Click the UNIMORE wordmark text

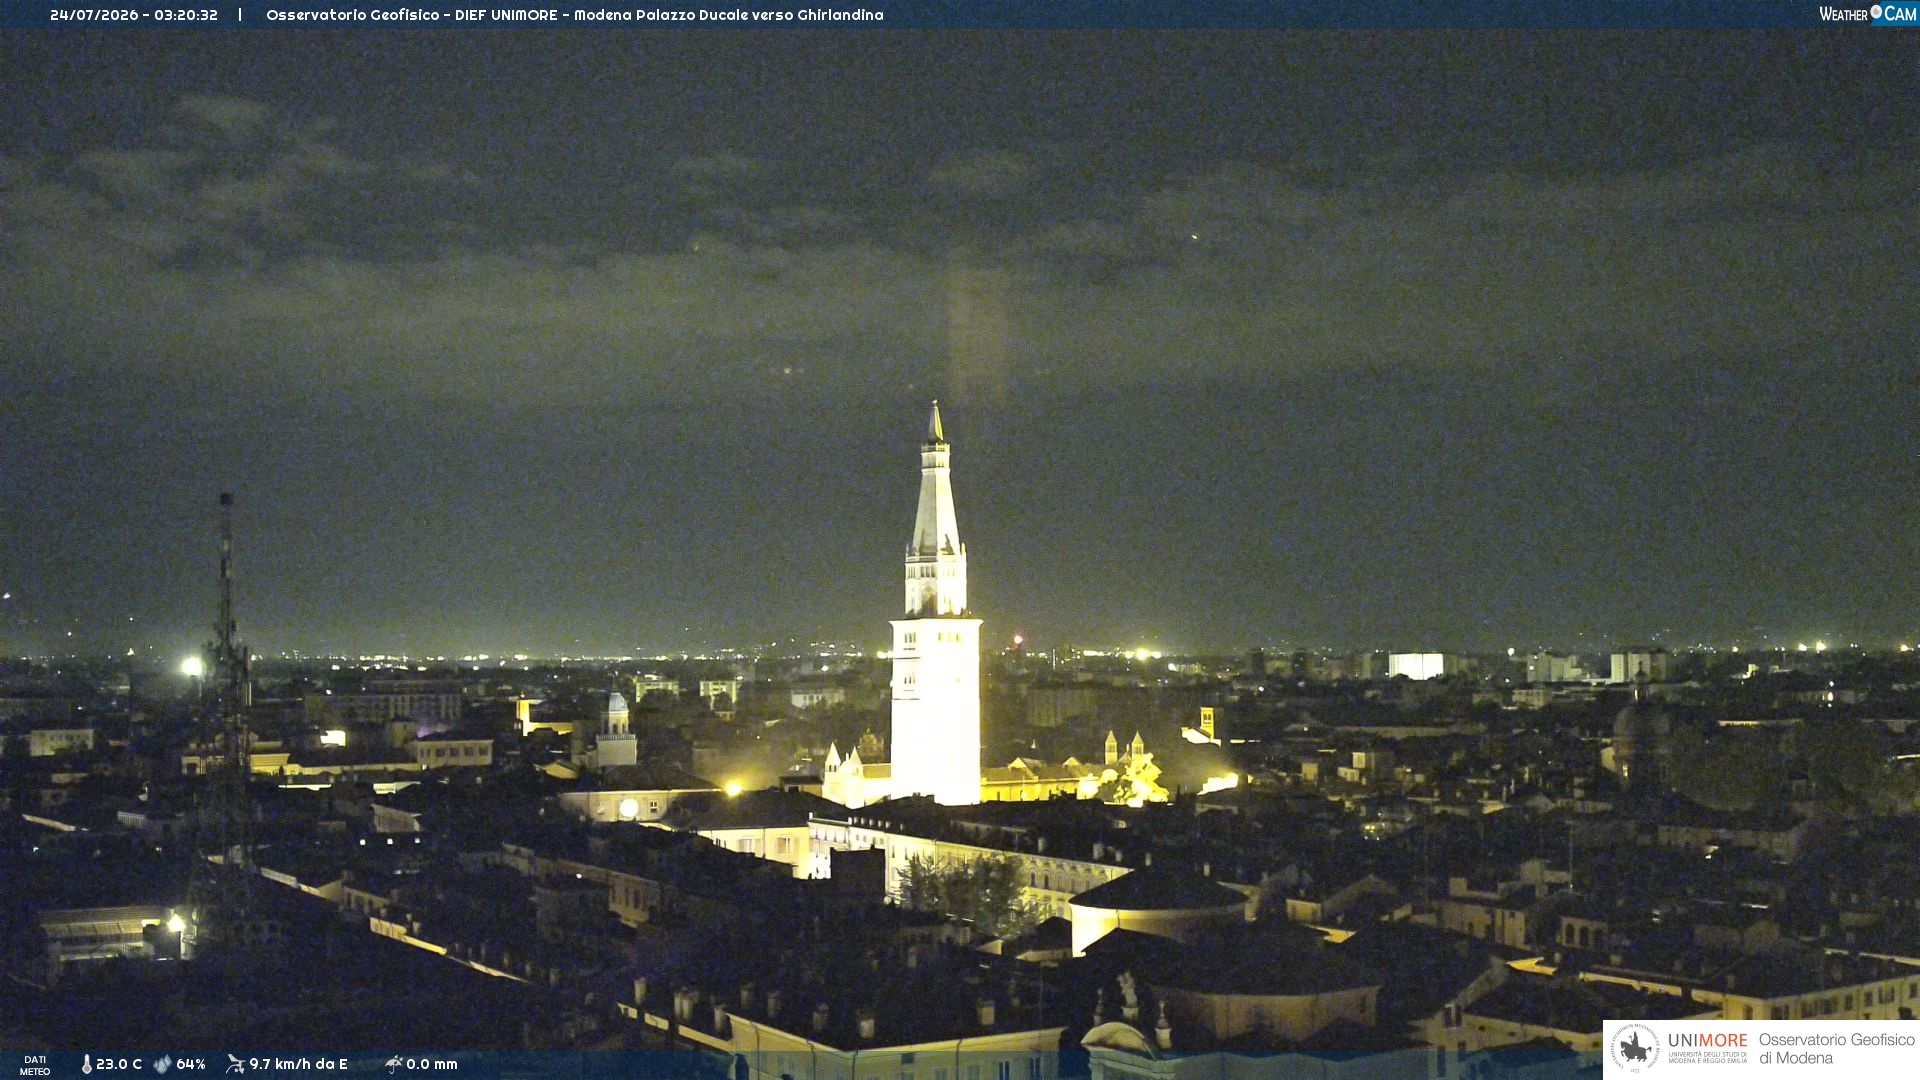[x=1708, y=1040]
